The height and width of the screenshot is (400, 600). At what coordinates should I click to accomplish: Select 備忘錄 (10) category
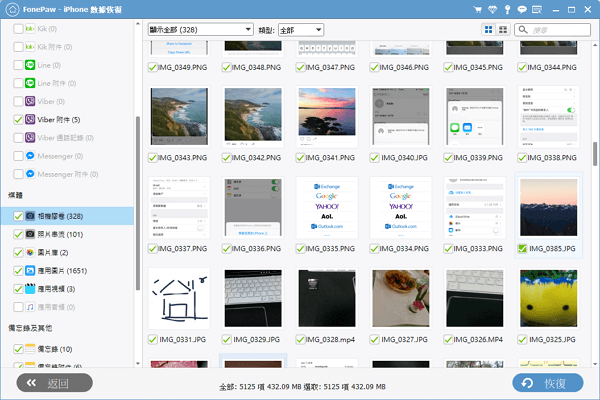coord(67,349)
